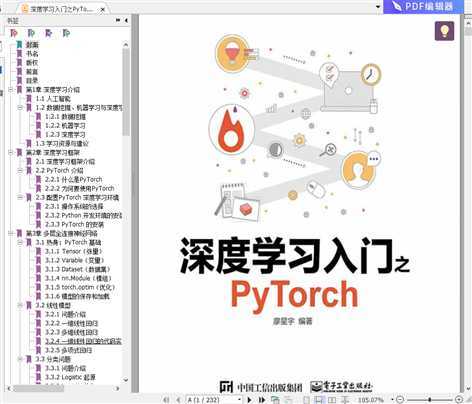This screenshot has height=404, width=472.
Task: Click bookmark panel horizontal scrollbar thumb
Action: (39, 388)
